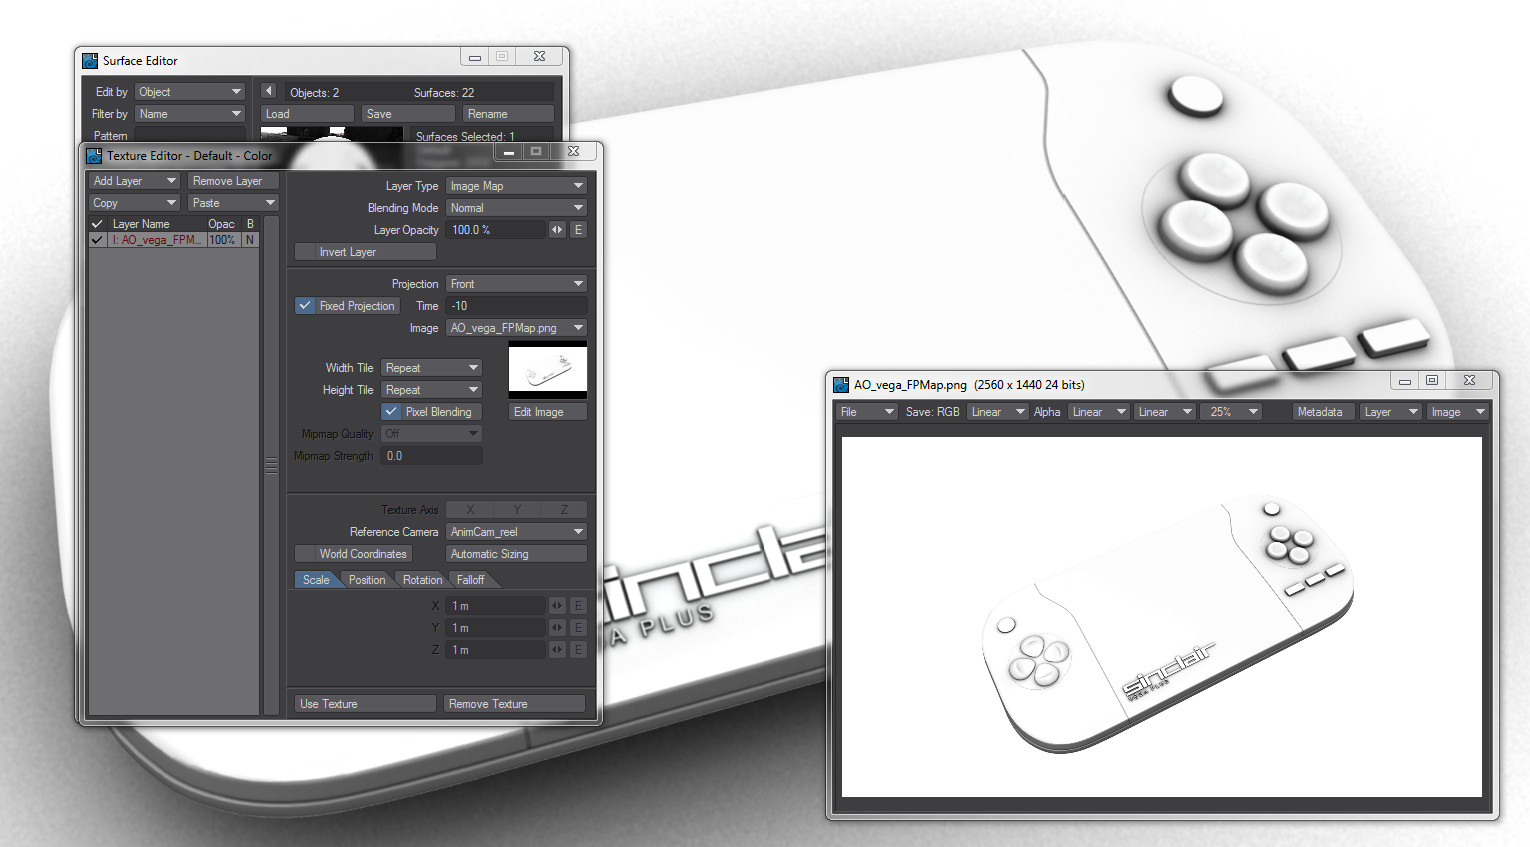The height and width of the screenshot is (847, 1530).
Task: Click the AO_vega_FPMap.png window icon
Action: (x=841, y=385)
